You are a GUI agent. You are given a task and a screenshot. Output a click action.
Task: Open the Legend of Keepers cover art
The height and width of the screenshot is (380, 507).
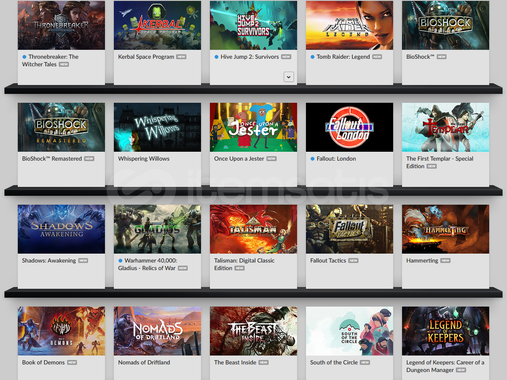coord(445,331)
